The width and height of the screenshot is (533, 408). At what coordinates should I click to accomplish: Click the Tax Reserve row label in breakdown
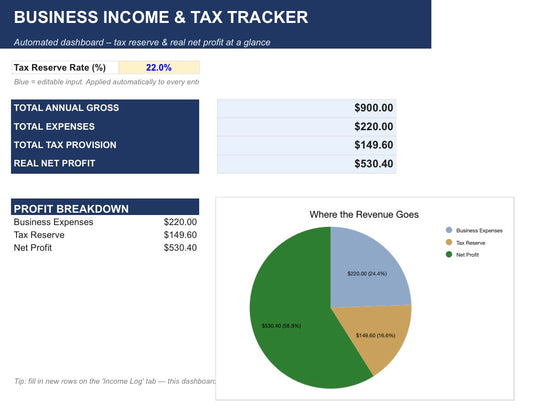[39, 235]
